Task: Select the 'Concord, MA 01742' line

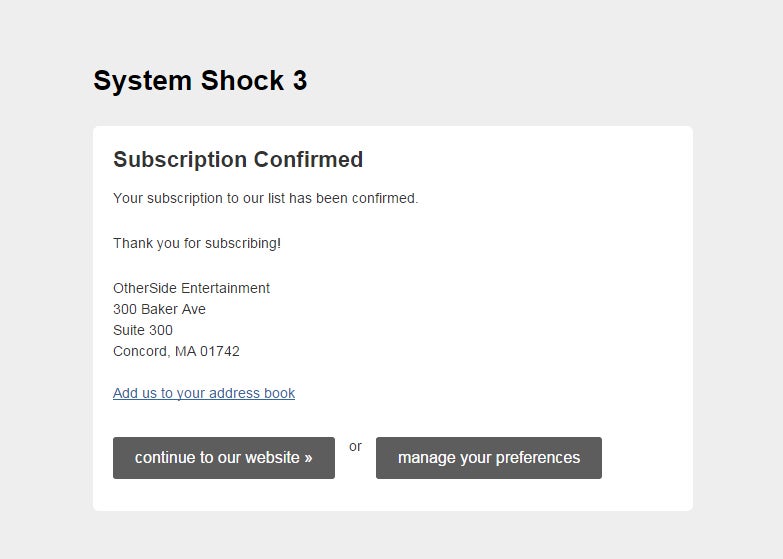Action: (x=176, y=351)
